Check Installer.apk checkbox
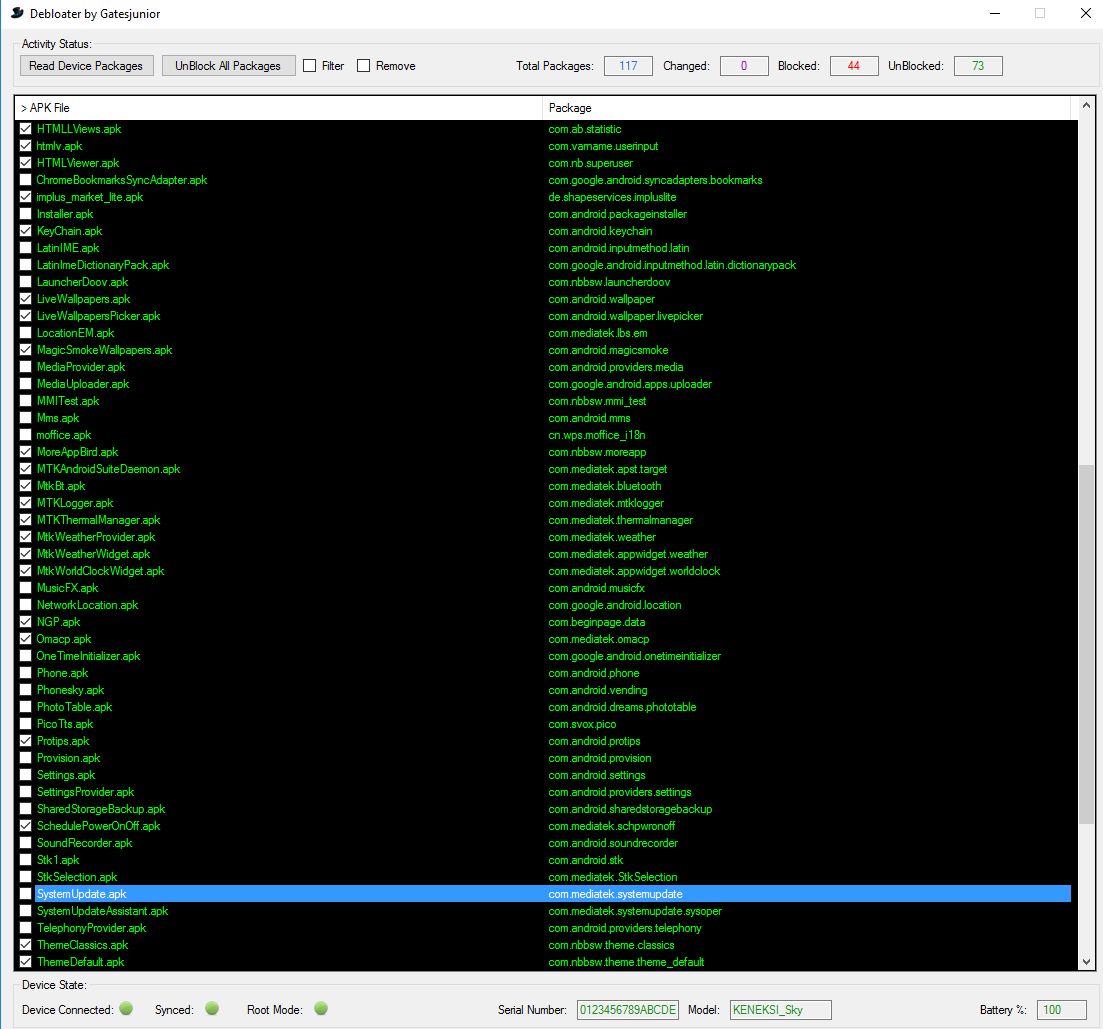This screenshot has width=1103, height=1029. 25,214
